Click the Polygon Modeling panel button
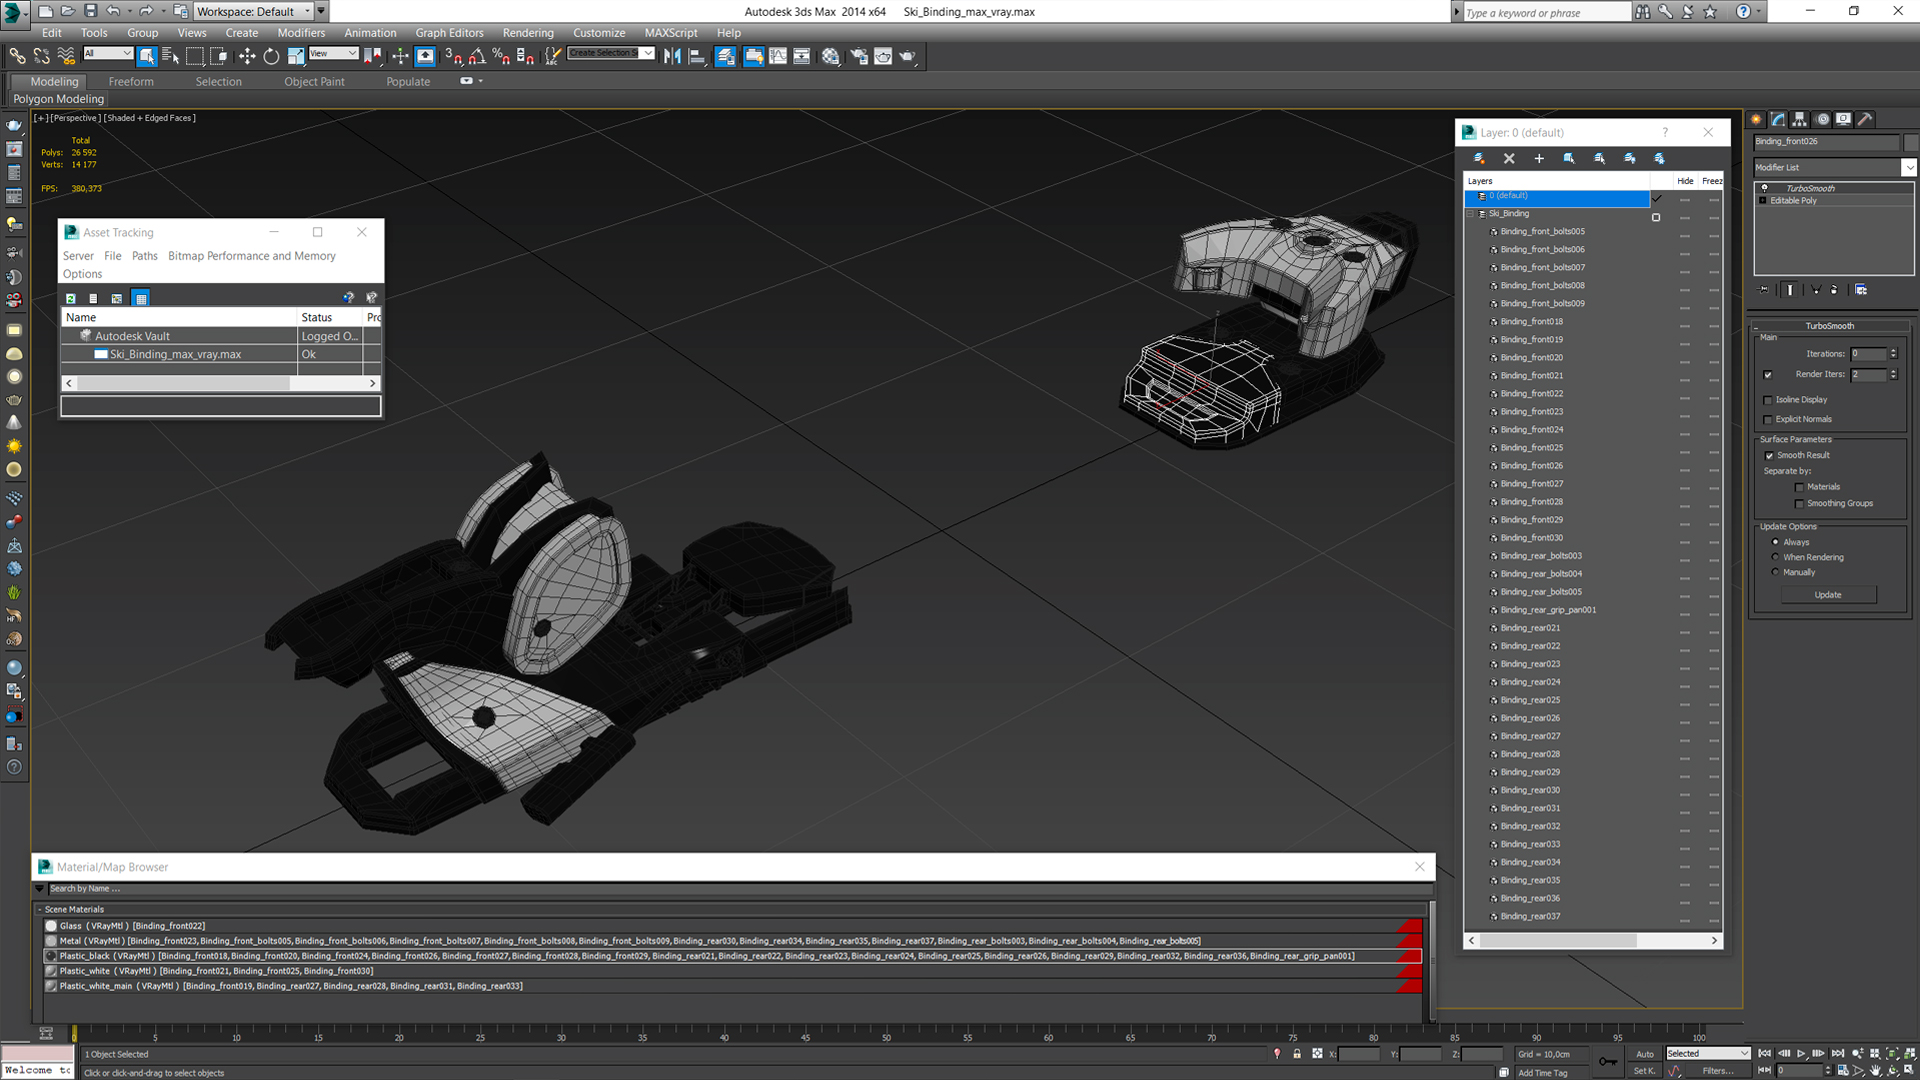This screenshot has height=1080, width=1920. (59, 99)
